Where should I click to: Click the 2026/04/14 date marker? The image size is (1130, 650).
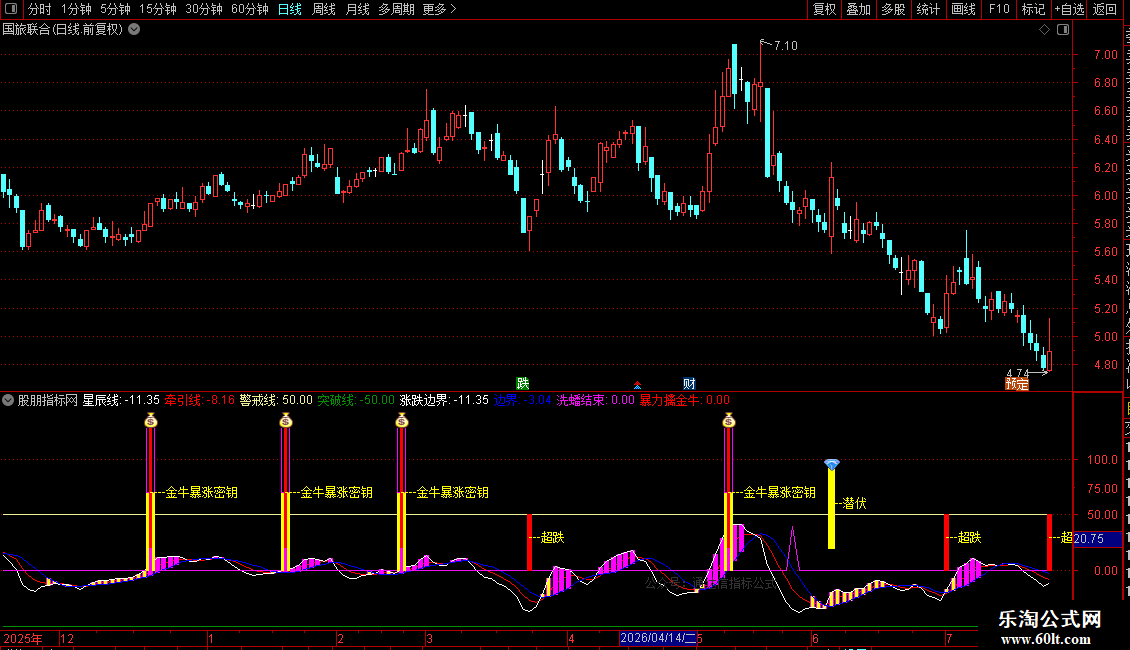click(658, 638)
